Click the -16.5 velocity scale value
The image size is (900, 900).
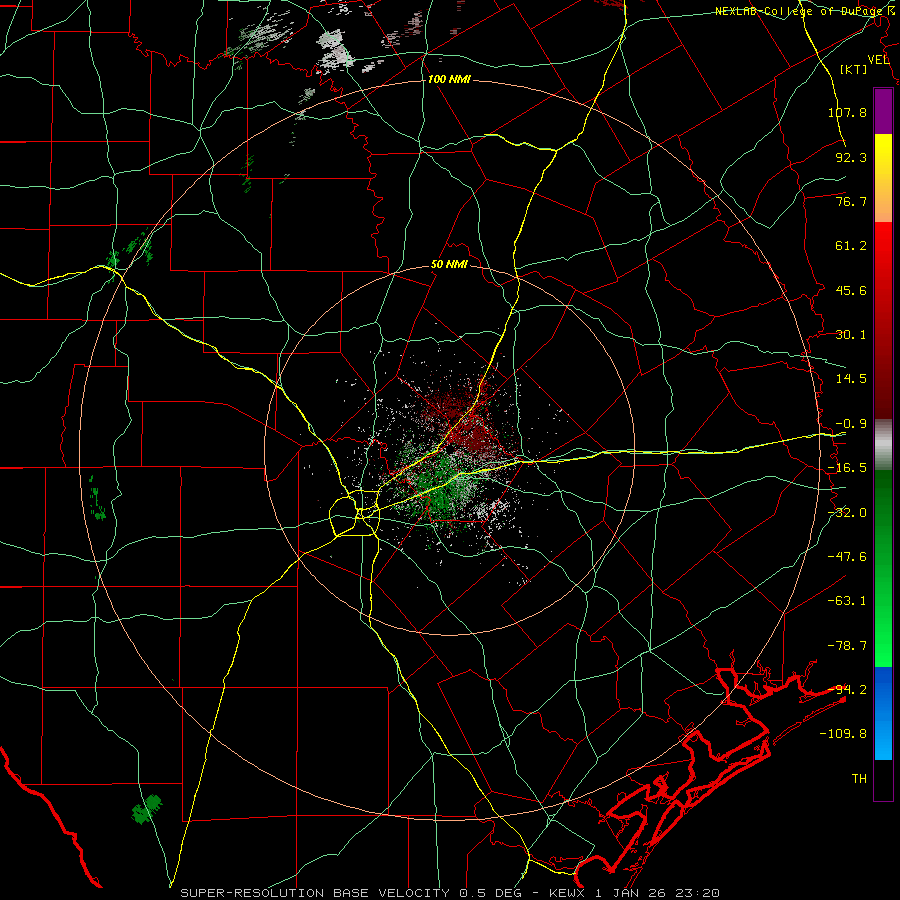[847, 468]
